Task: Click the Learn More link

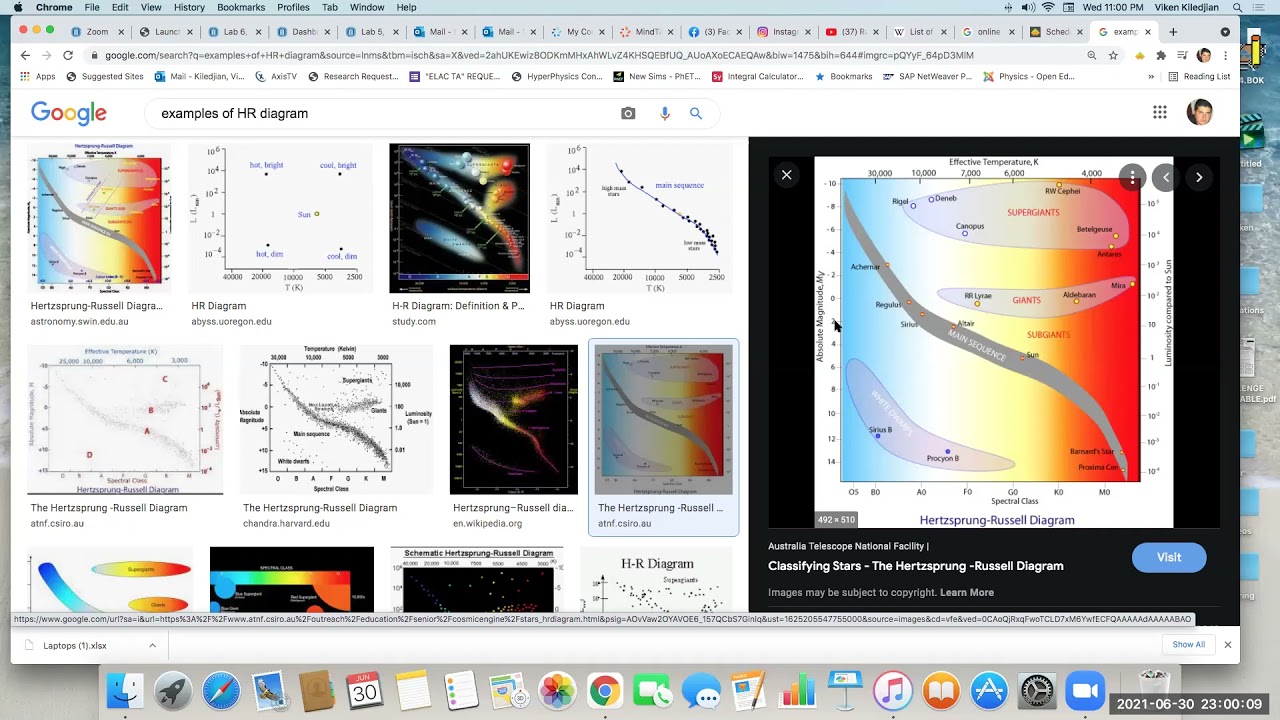Action: 967,592
